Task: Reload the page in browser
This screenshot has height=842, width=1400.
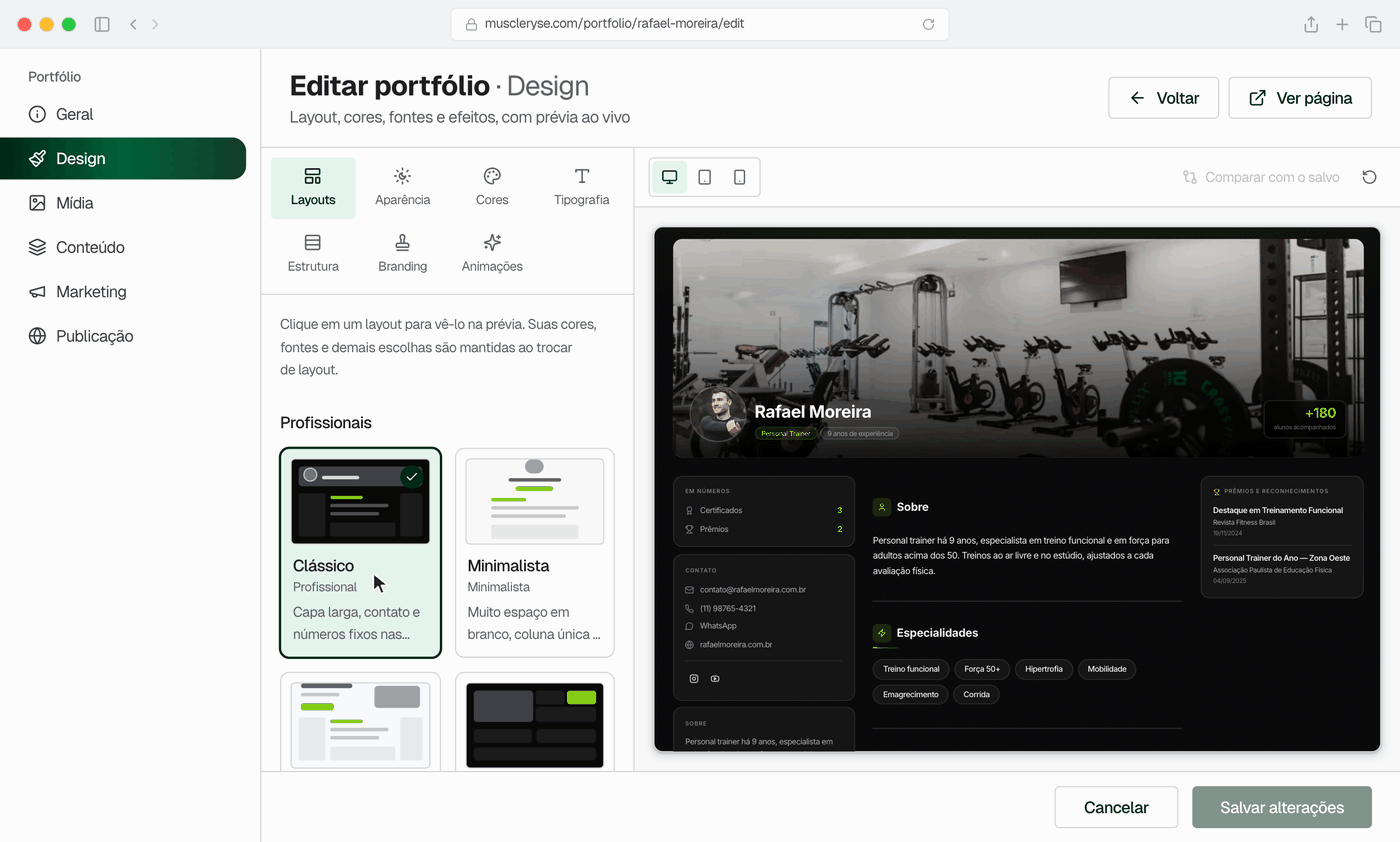Action: pos(928,24)
